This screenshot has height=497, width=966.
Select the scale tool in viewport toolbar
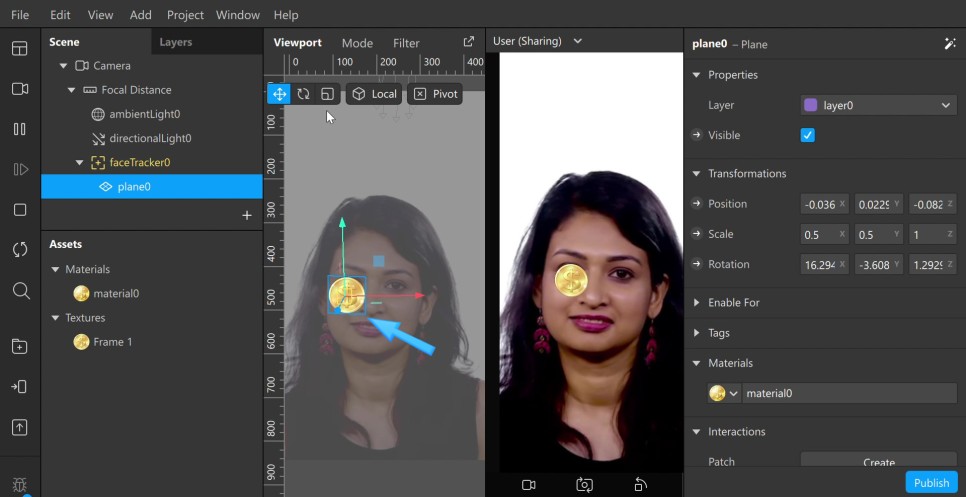pyautogui.click(x=328, y=94)
